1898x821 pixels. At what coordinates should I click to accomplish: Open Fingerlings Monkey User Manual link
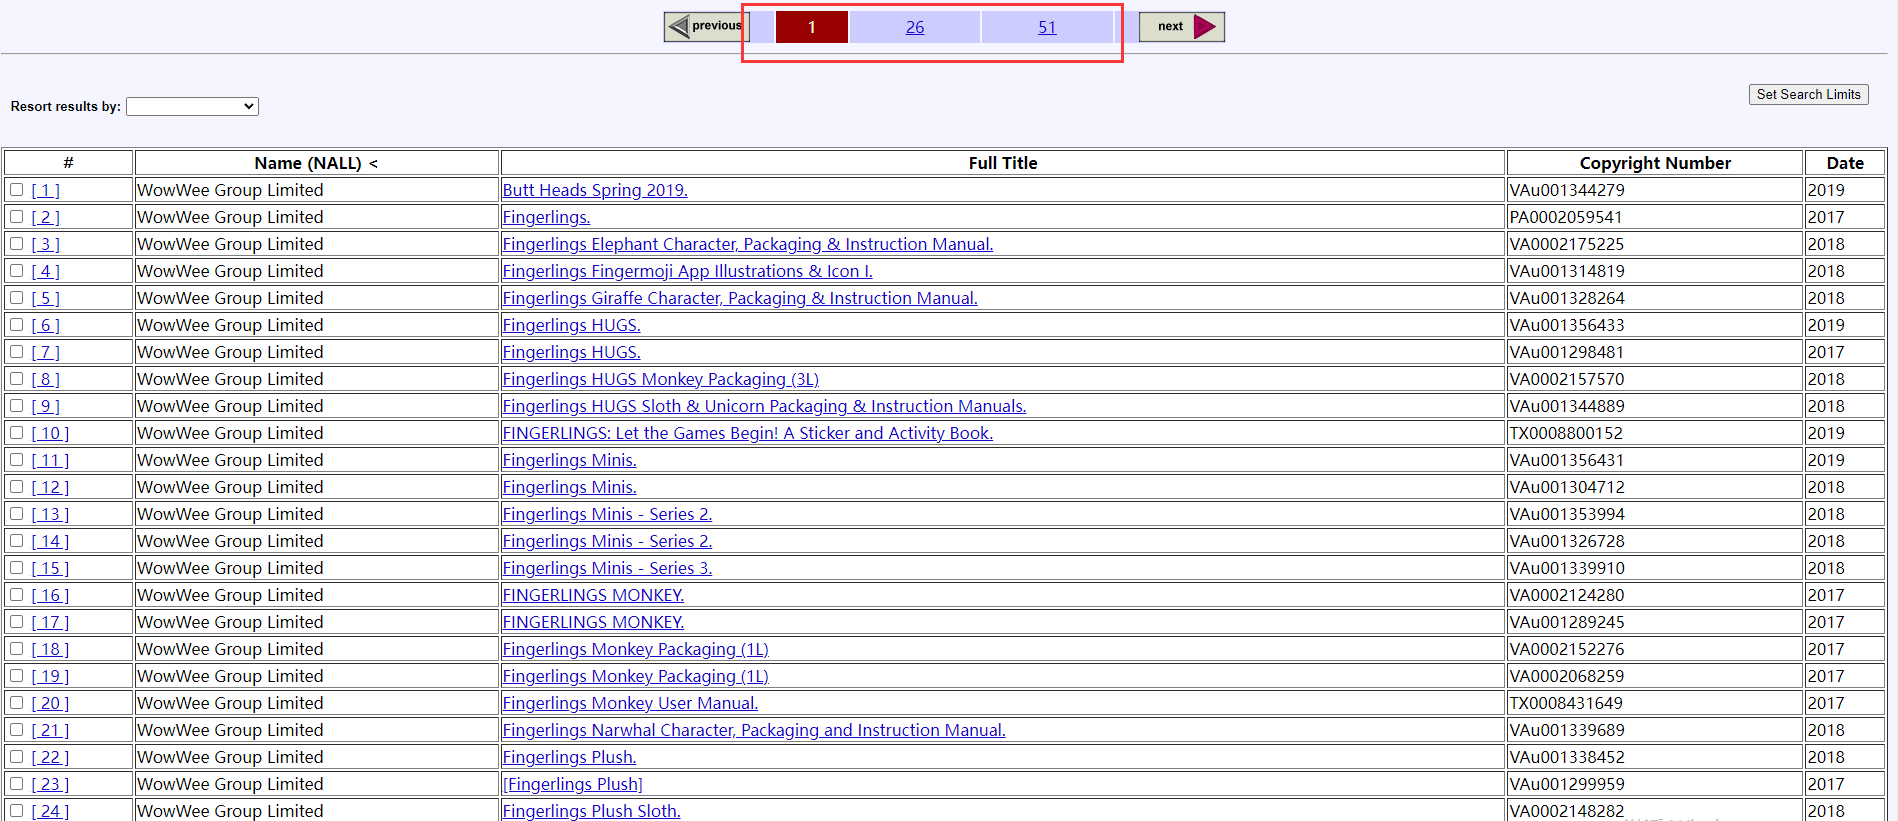pos(630,703)
